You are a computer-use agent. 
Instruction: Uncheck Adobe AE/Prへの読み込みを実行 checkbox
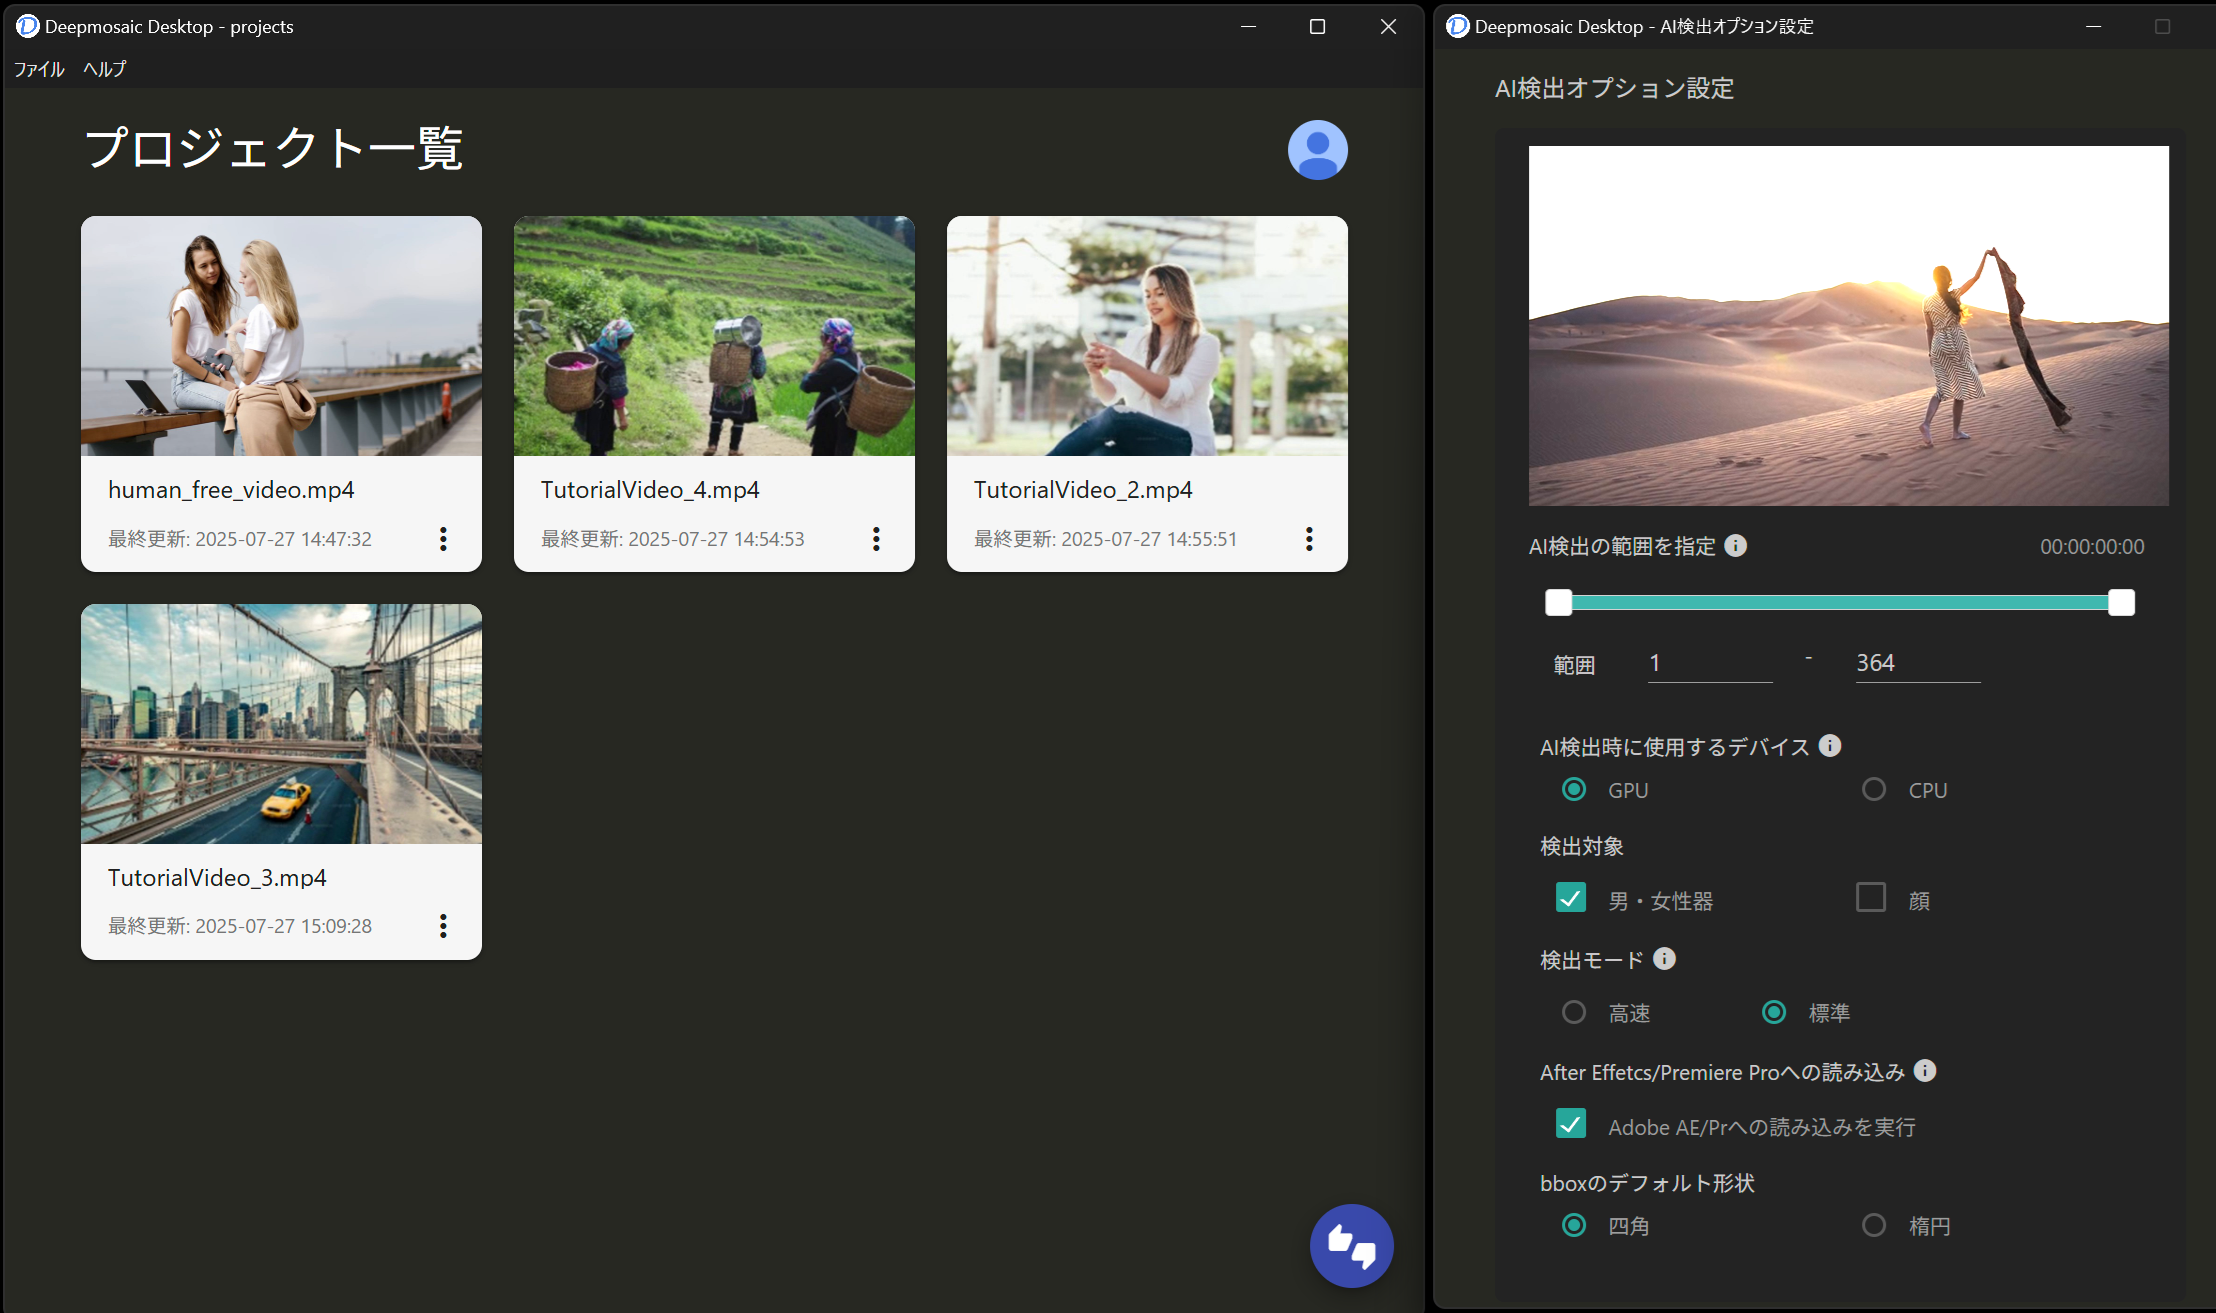(x=1571, y=1124)
